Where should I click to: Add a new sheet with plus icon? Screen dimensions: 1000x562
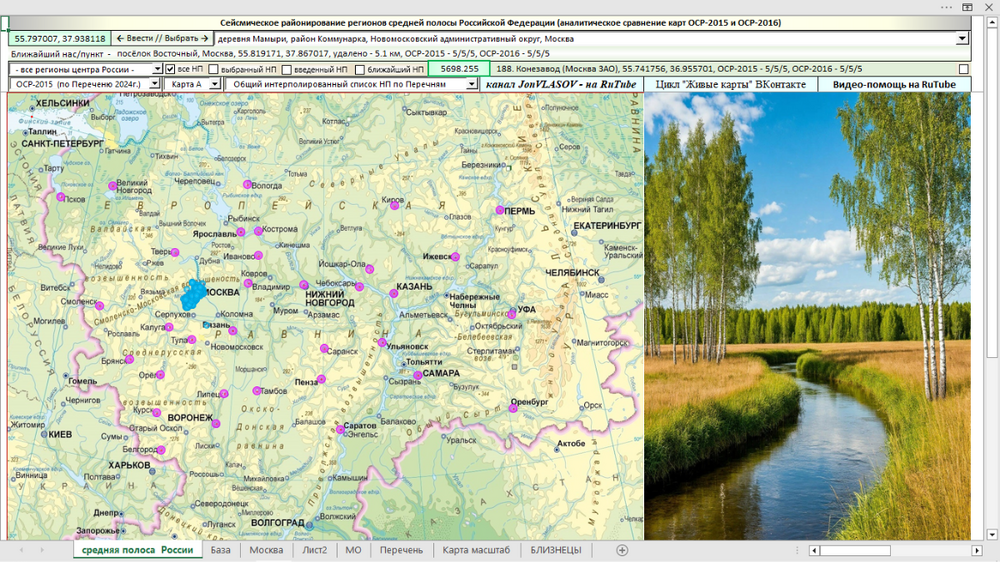click(x=622, y=550)
